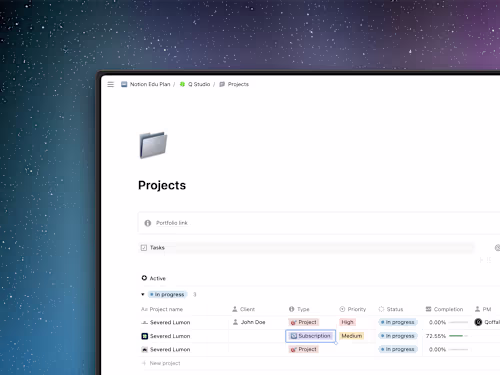Open the Medium priority cell
The image size is (500, 375).
[352, 336]
